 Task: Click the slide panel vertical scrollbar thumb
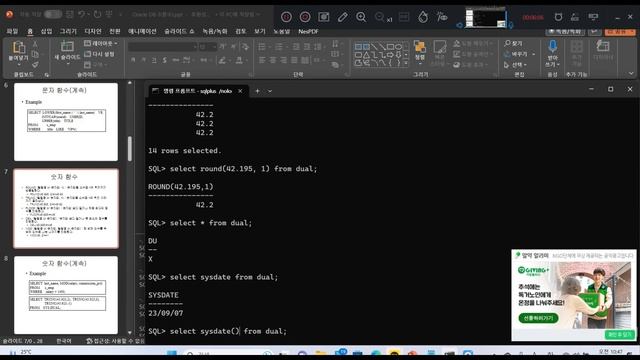(x=130, y=149)
